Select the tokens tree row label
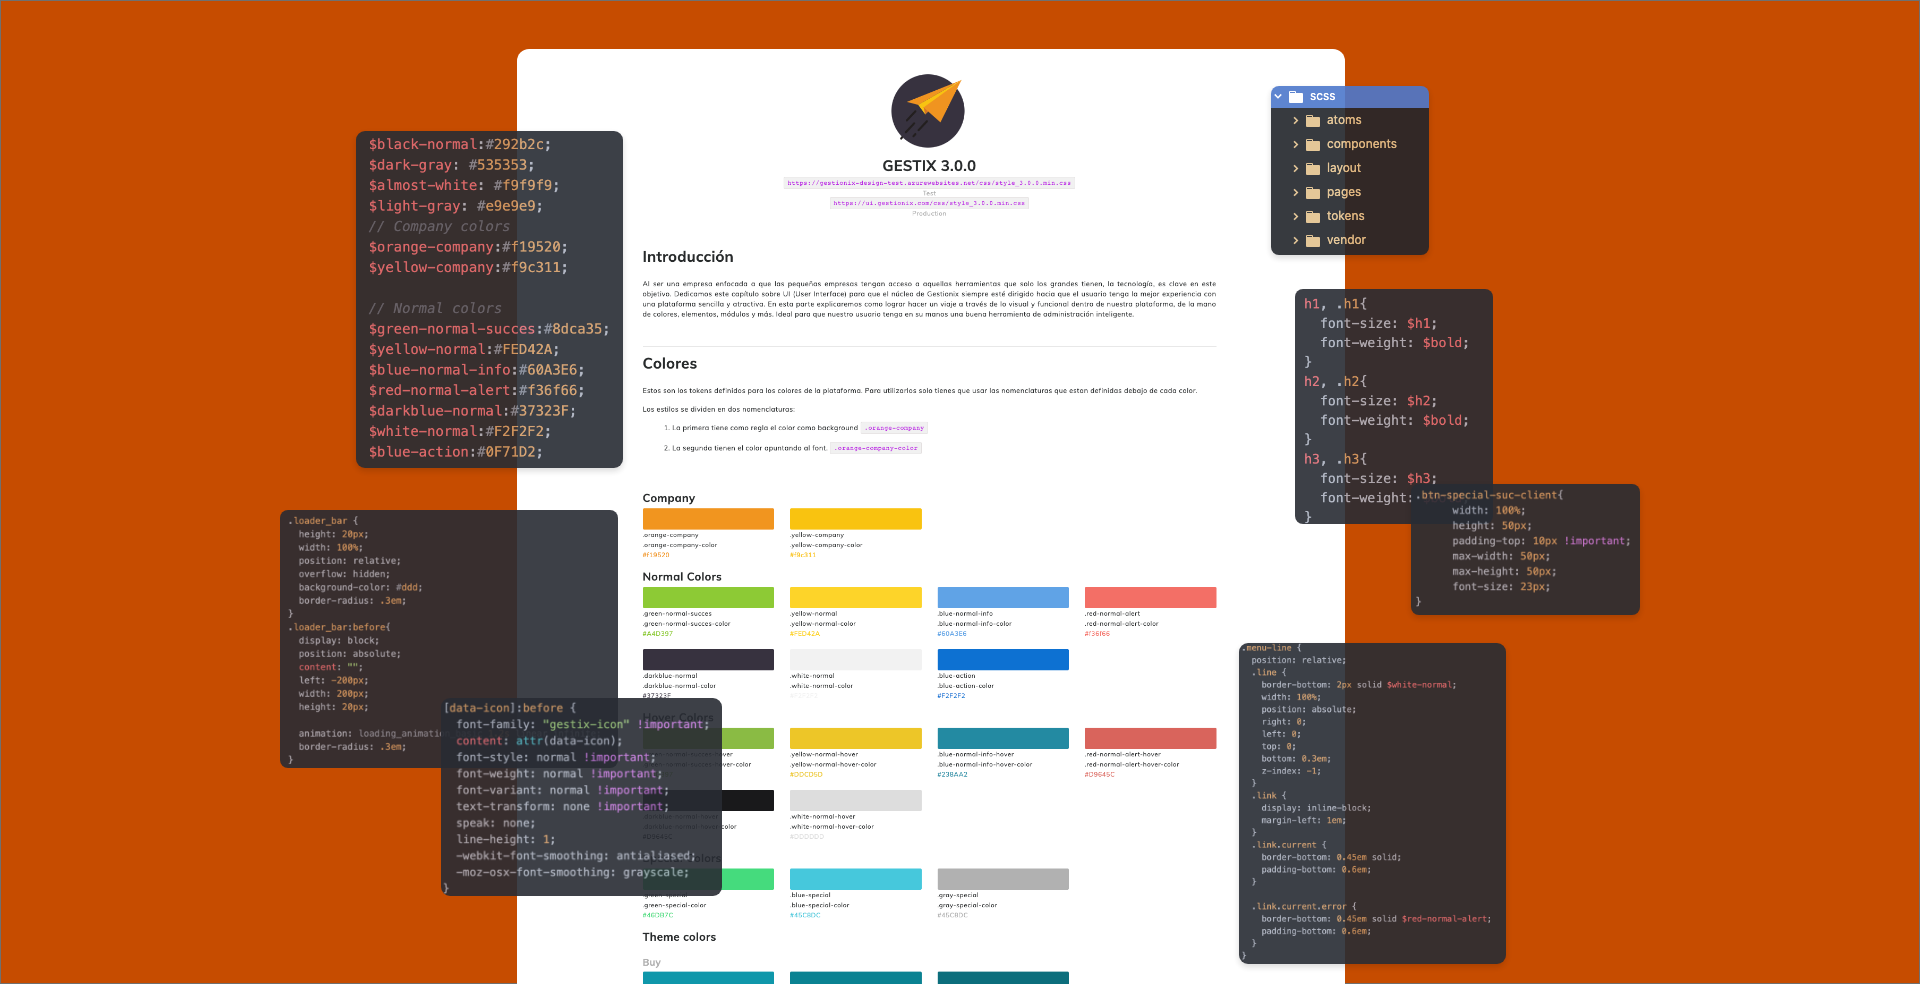This screenshot has height=984, width=1920. [1346, 216]
